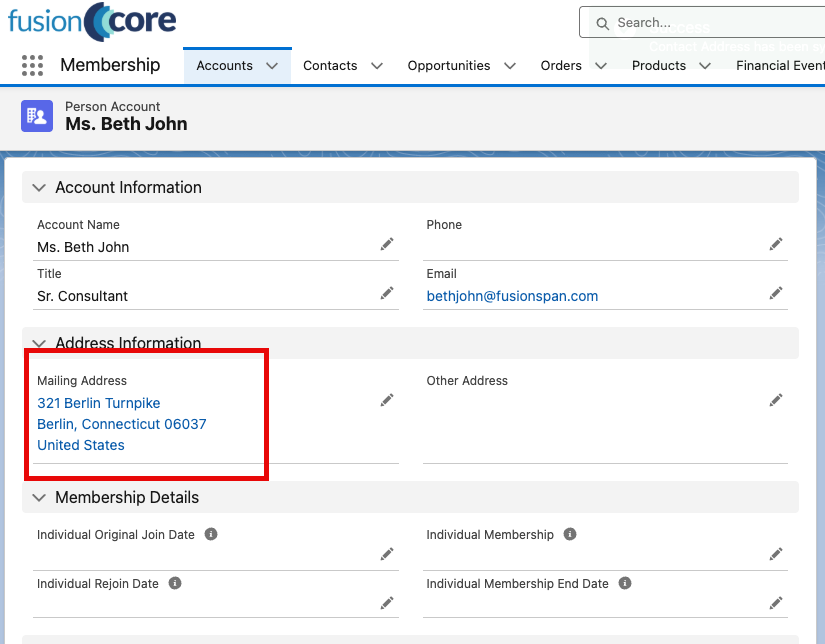Show info for Individual Membership End Date
The image size is (825, 644).
coord(625,583)
